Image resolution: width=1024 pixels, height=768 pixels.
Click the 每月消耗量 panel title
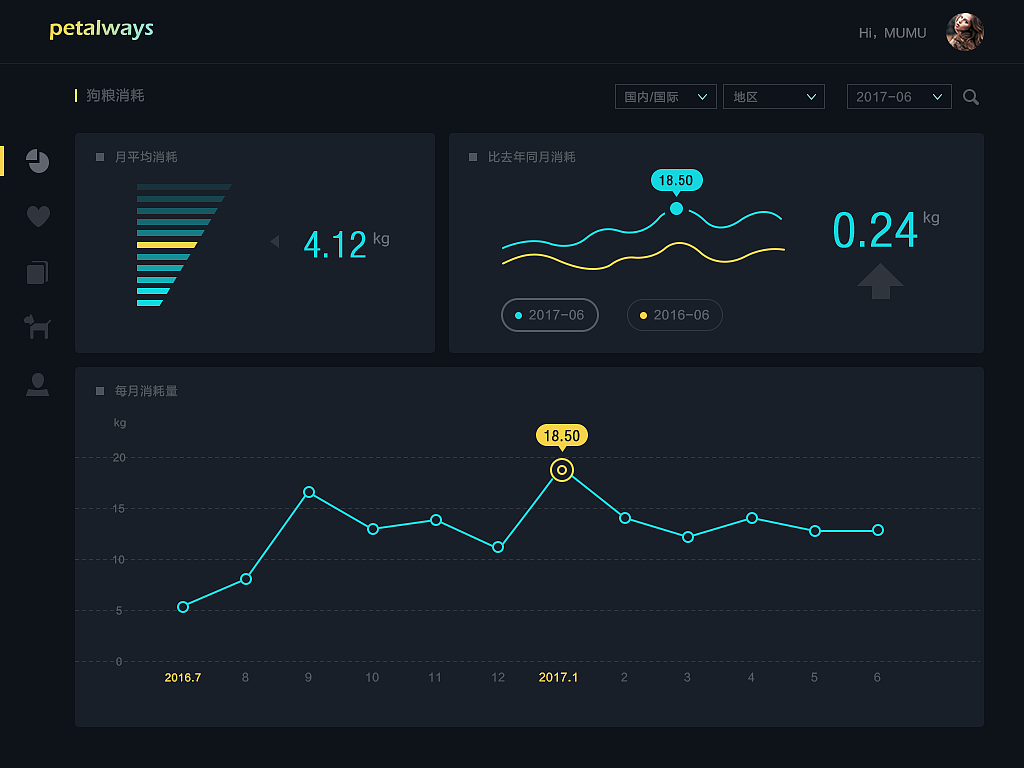click(x=146, y=391)
